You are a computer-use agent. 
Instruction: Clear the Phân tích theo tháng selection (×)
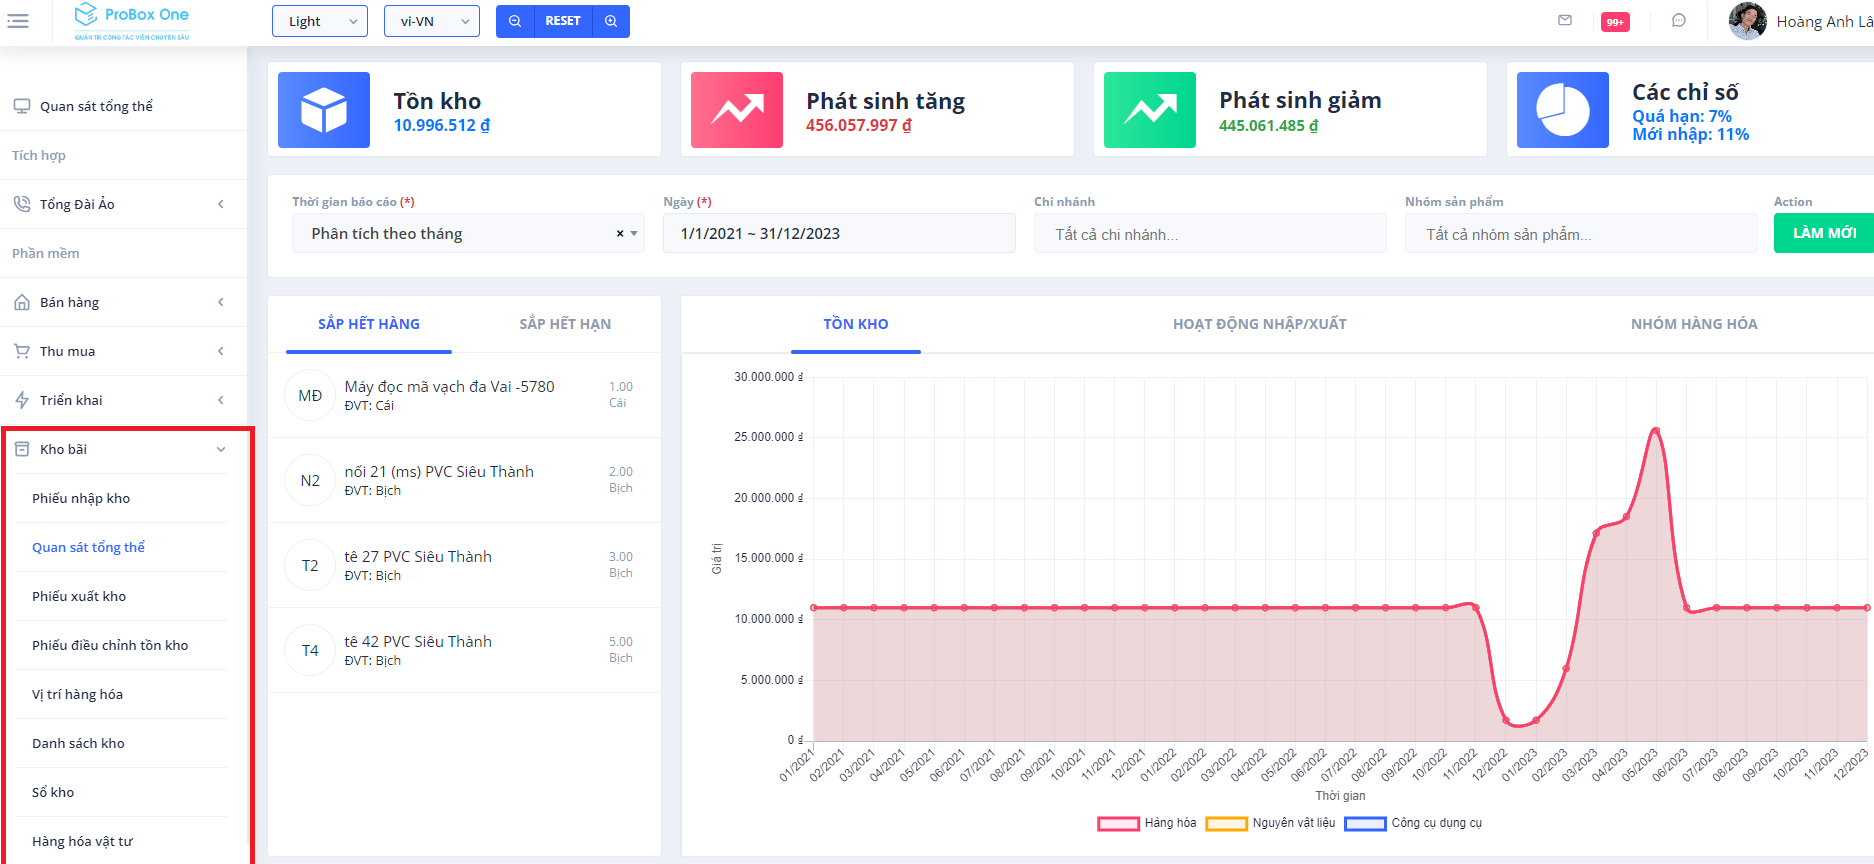(620, 234)
